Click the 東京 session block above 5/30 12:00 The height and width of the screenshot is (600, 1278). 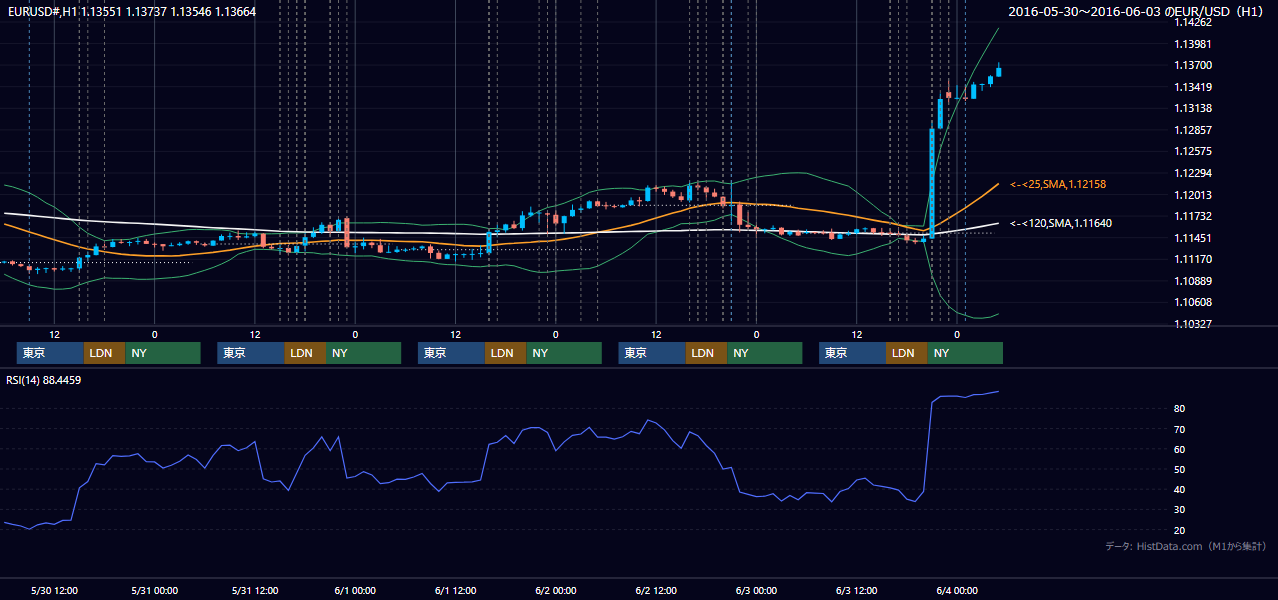click(x=50, y=353)
